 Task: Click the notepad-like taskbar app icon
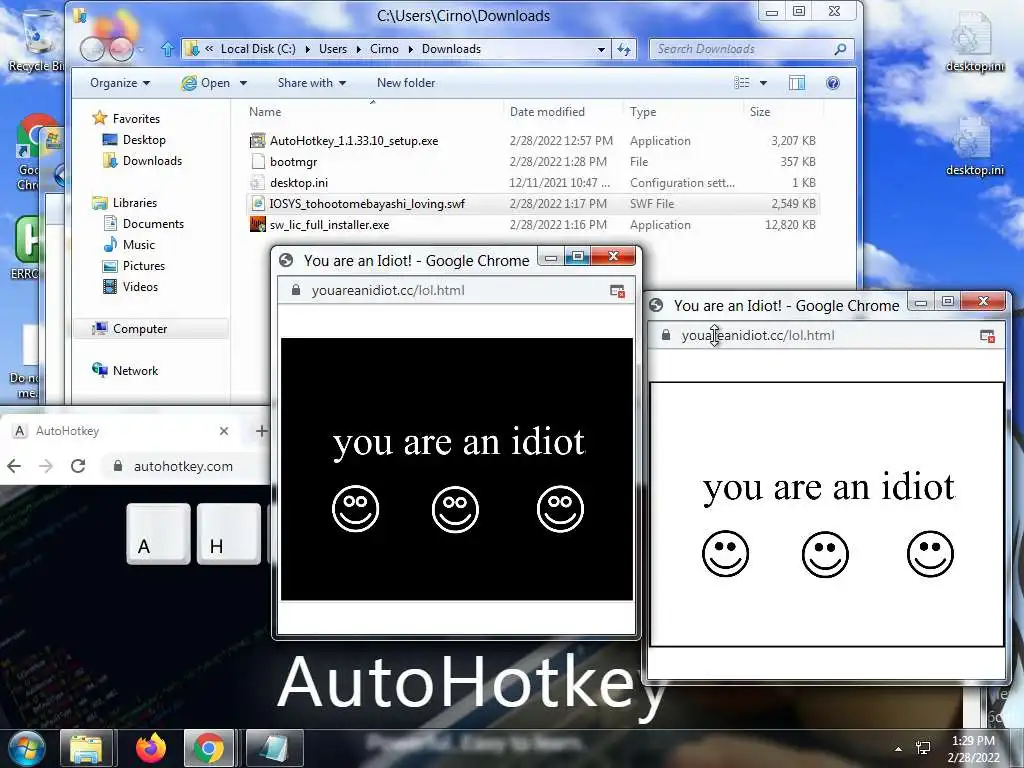point(274,748)
